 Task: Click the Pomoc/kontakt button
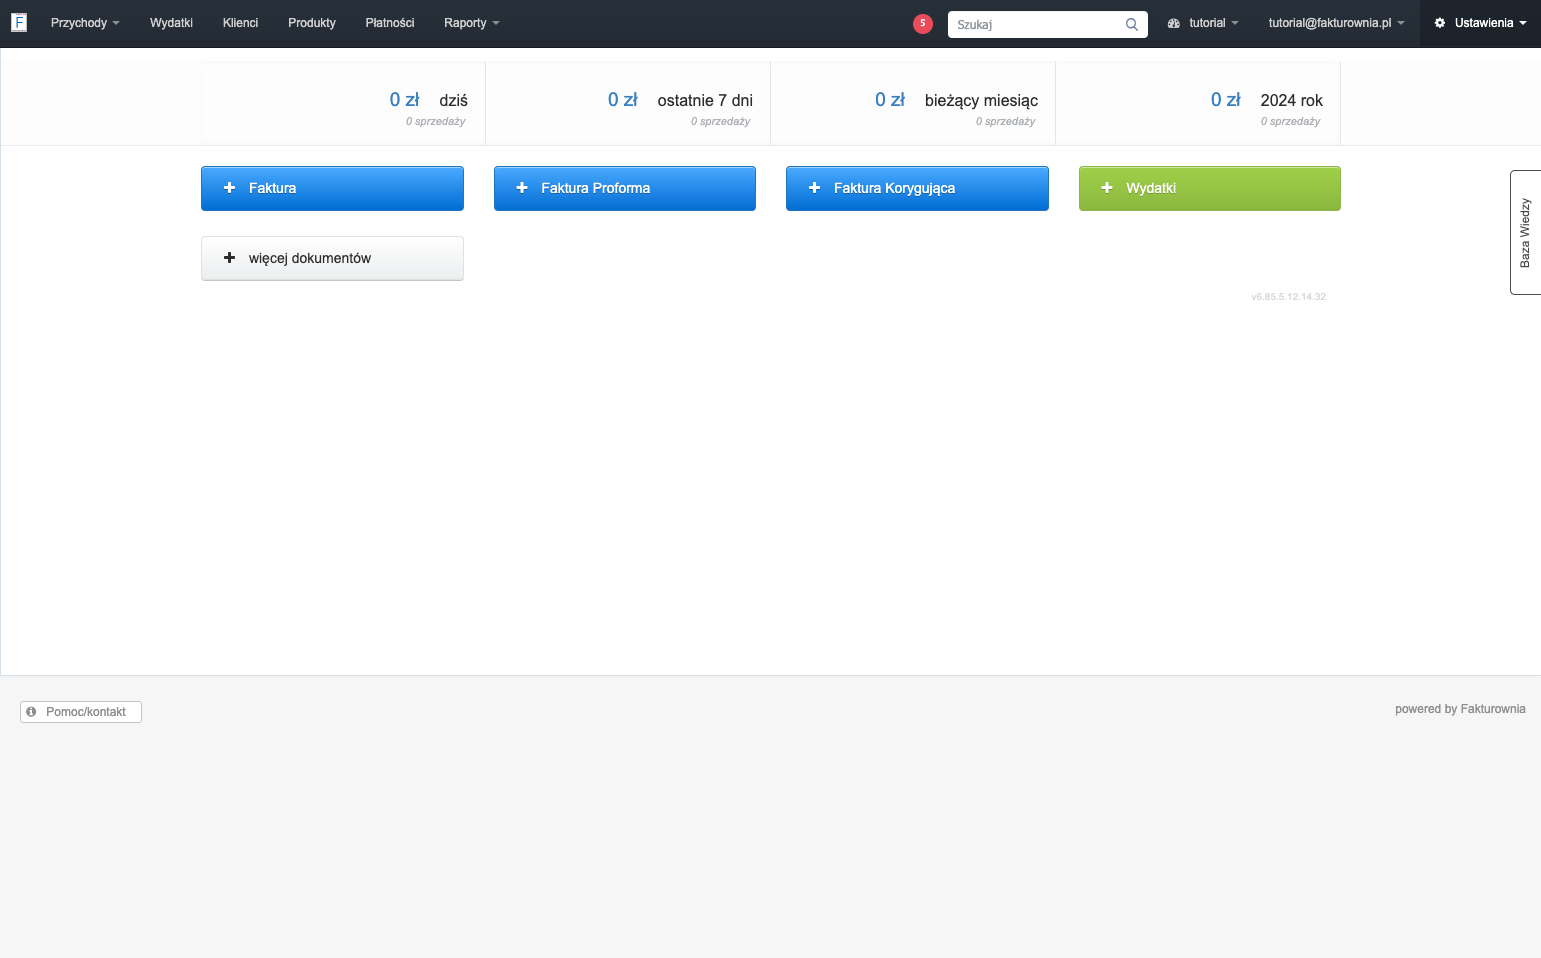81,712
